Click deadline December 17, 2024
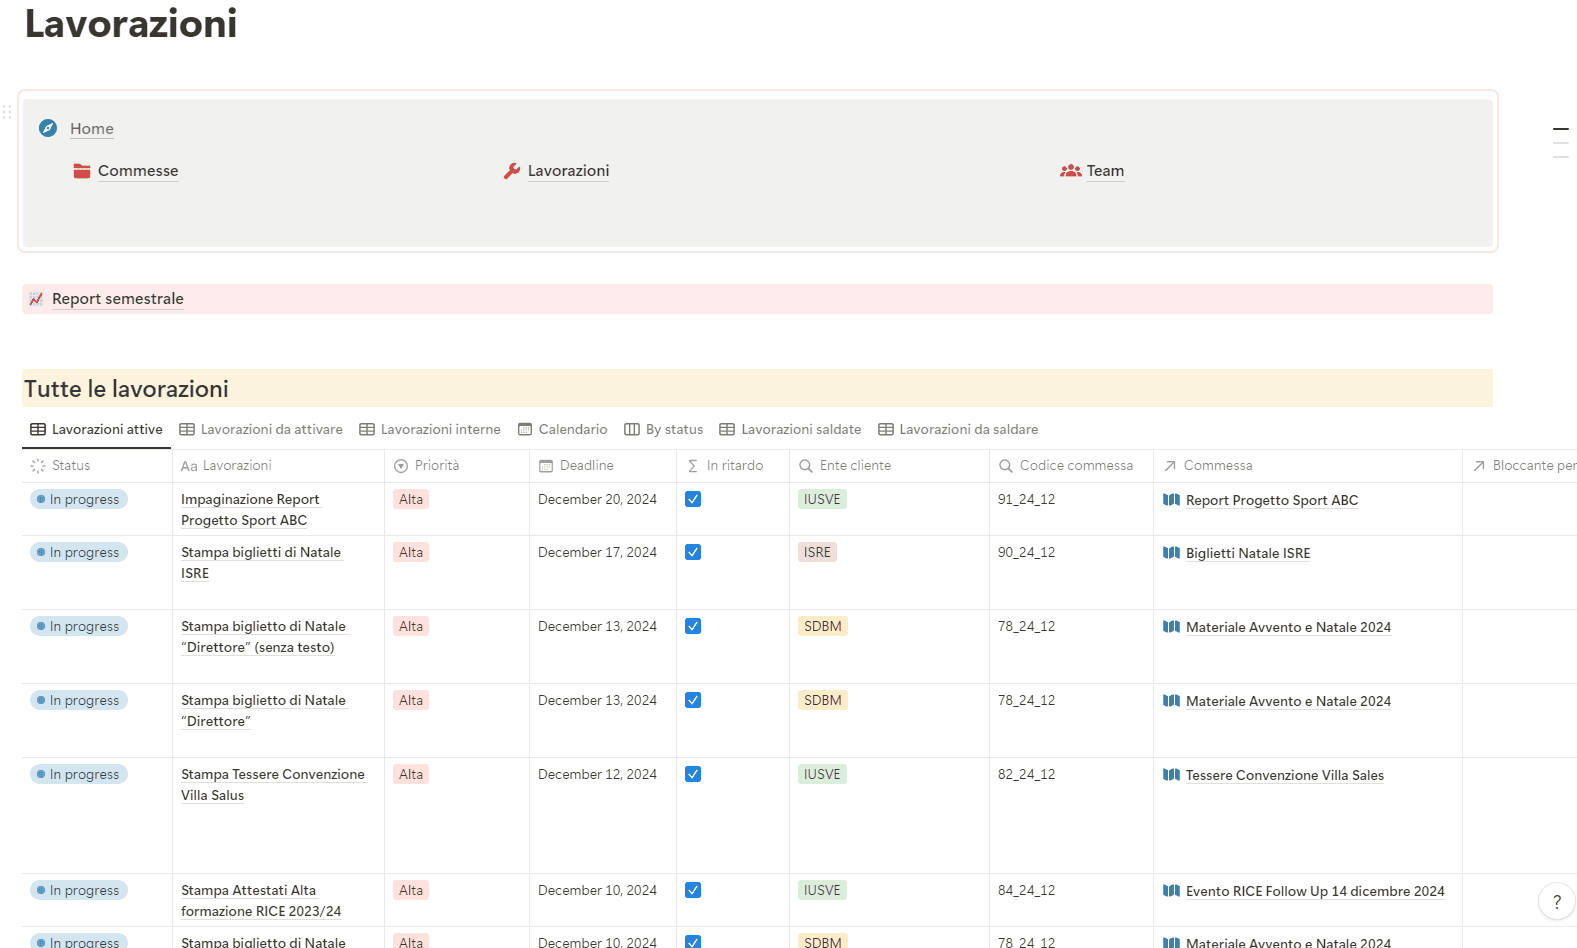This screenshot has width=1577, height=948. (597, 552)
